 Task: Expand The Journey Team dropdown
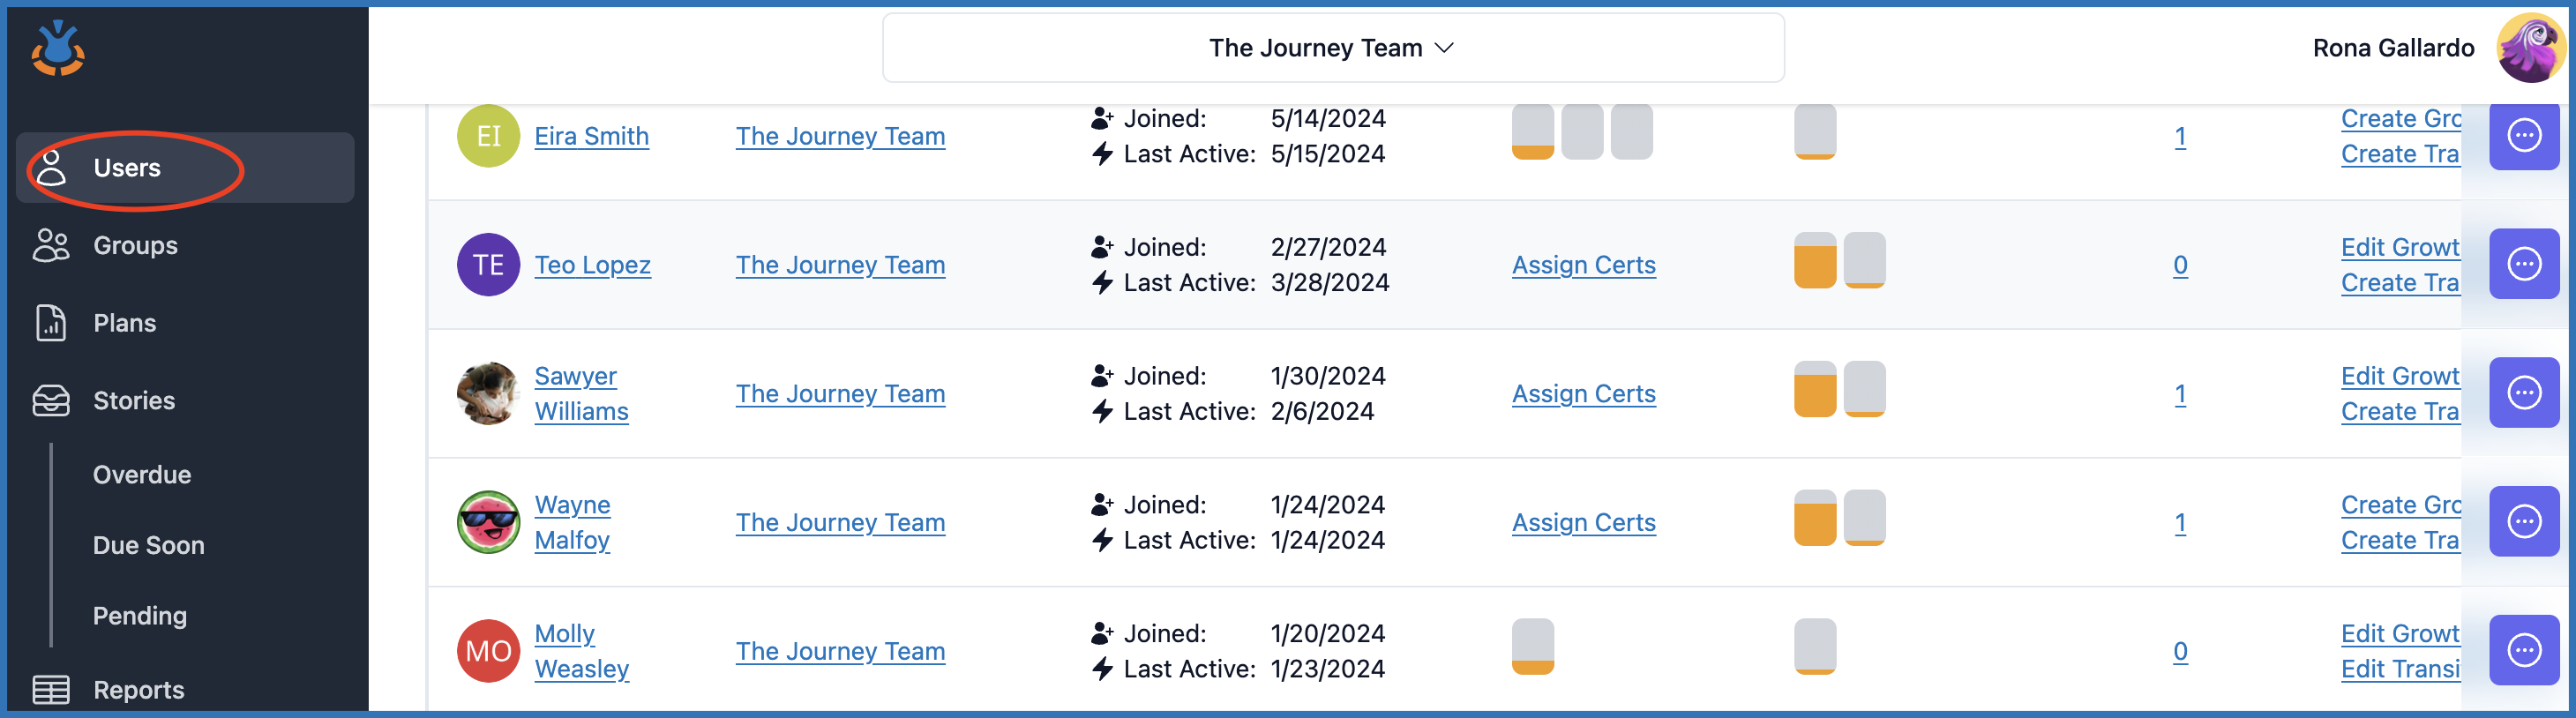click(x=1332, y=48)
